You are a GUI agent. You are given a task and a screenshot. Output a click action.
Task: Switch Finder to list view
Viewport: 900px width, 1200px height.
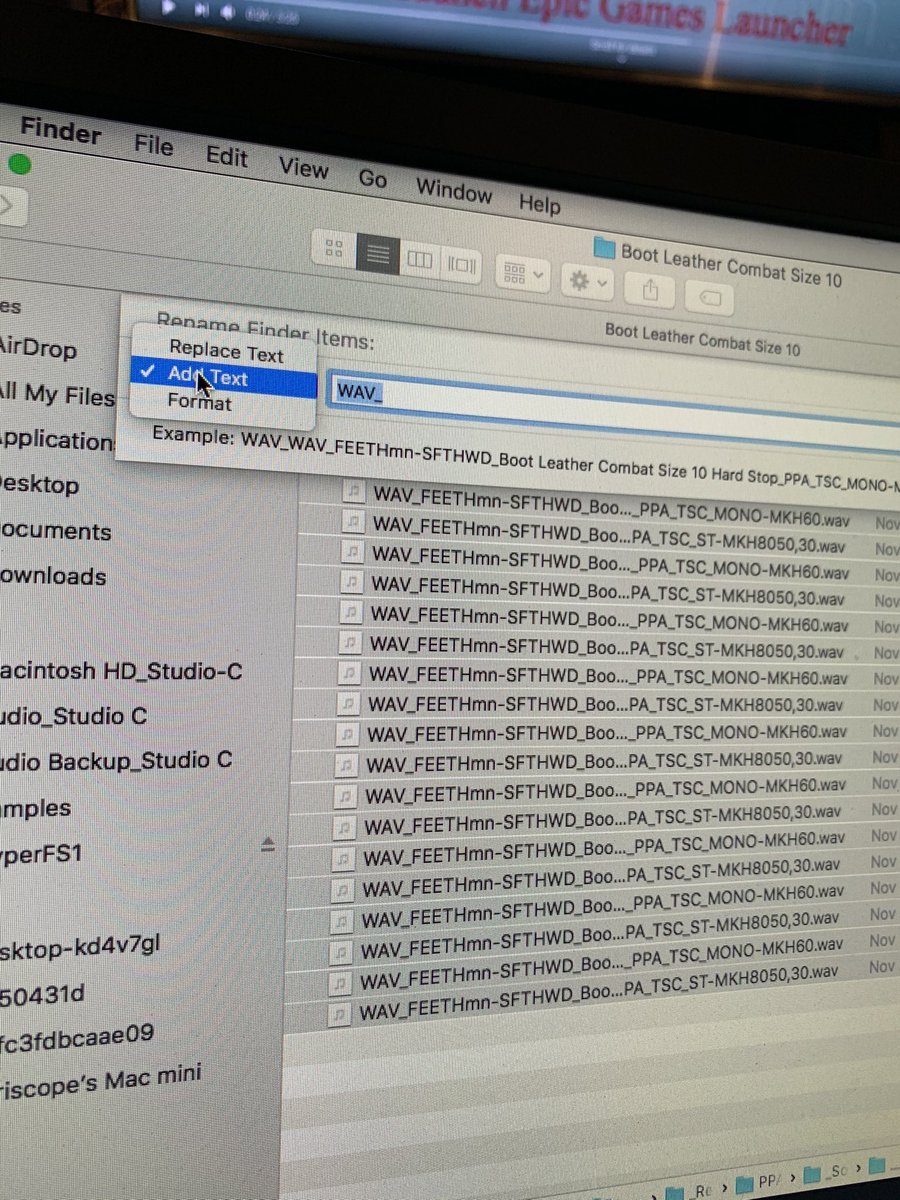[x=378, y=255]
